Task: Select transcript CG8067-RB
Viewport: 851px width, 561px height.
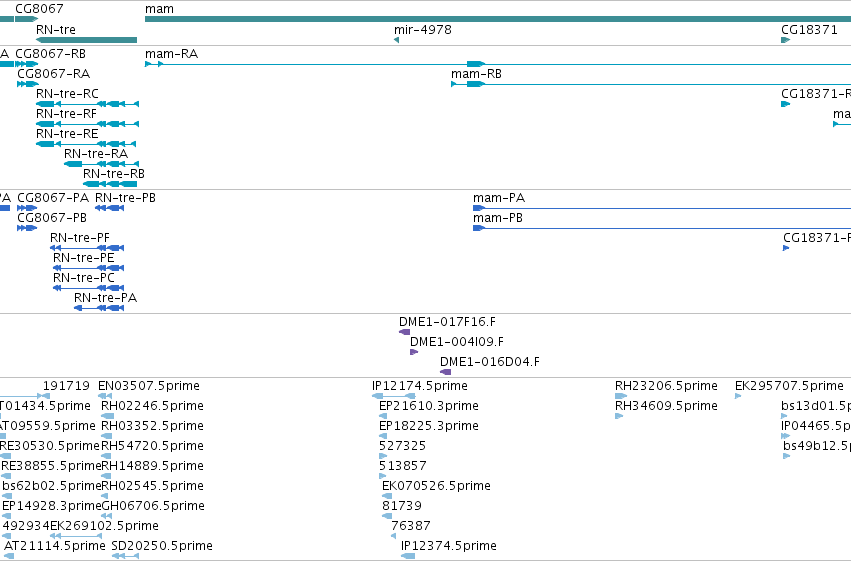Action: tap(50, 54)
